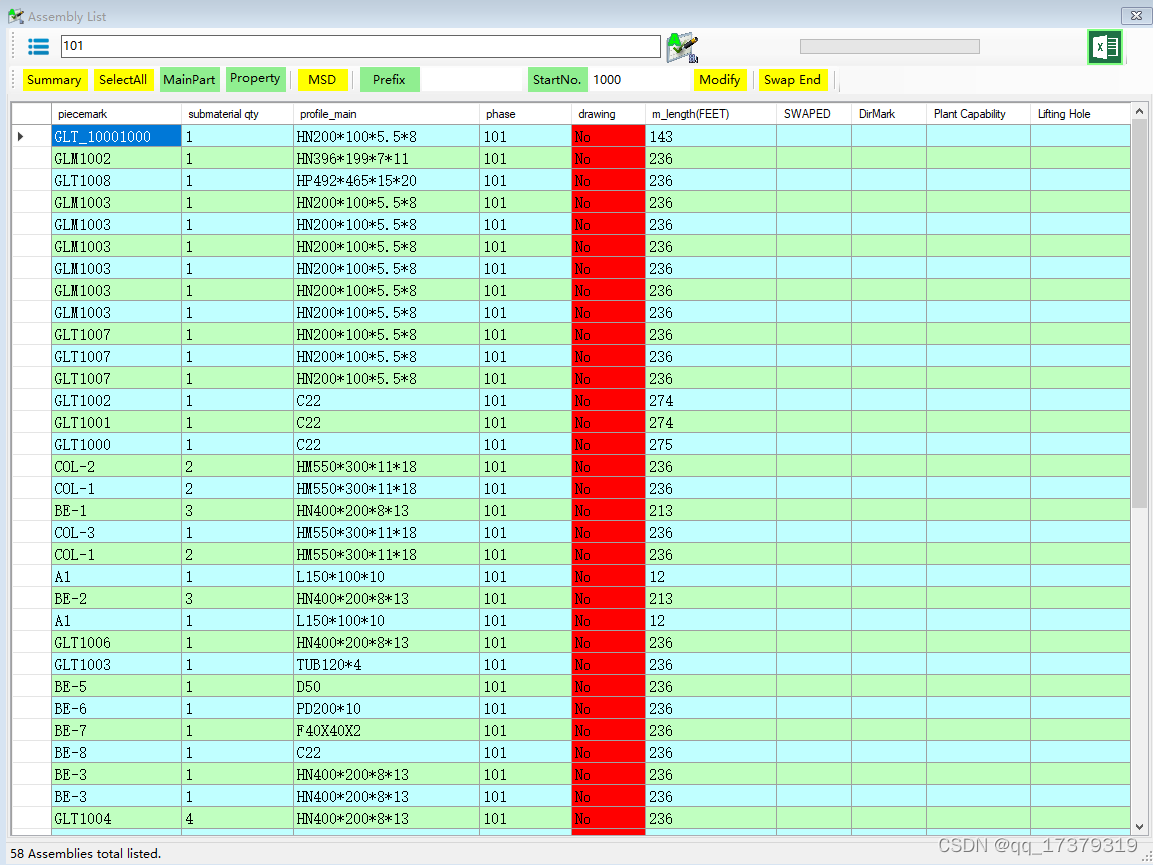Click the Summary button
Screen dimensions: 1153x865
tap(54, 79)
